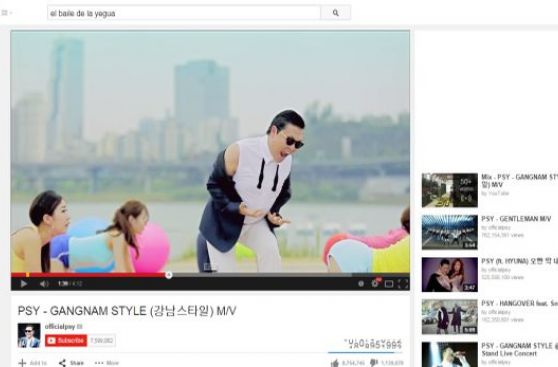Open the officialpsy channel name link
Image resolution: width=558 pixels, height=367 pixels.
pos(60,326)
